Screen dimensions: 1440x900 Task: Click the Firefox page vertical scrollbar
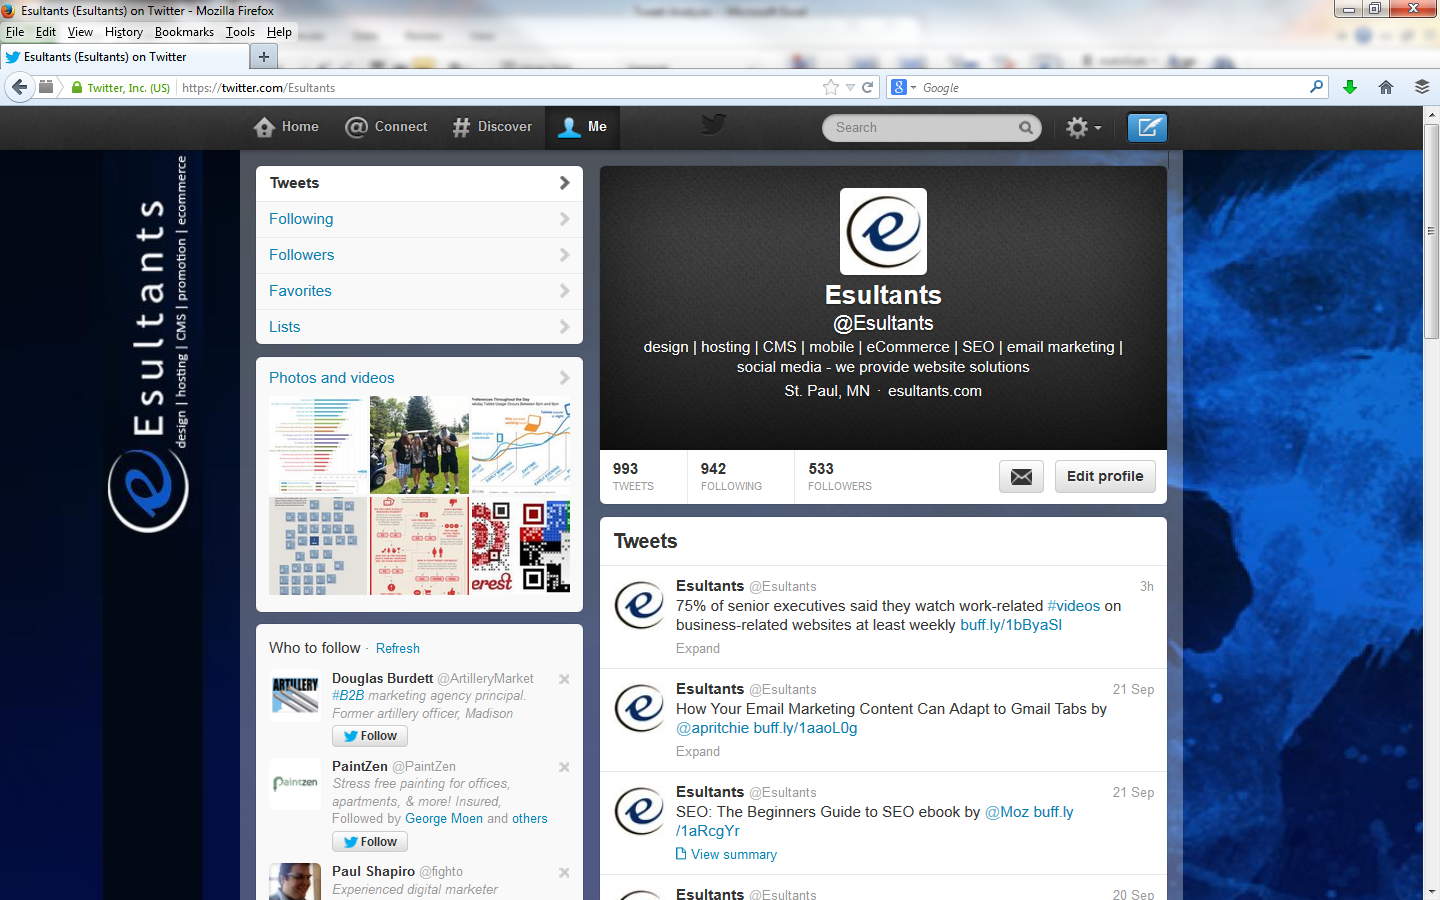pos(1431,232)
